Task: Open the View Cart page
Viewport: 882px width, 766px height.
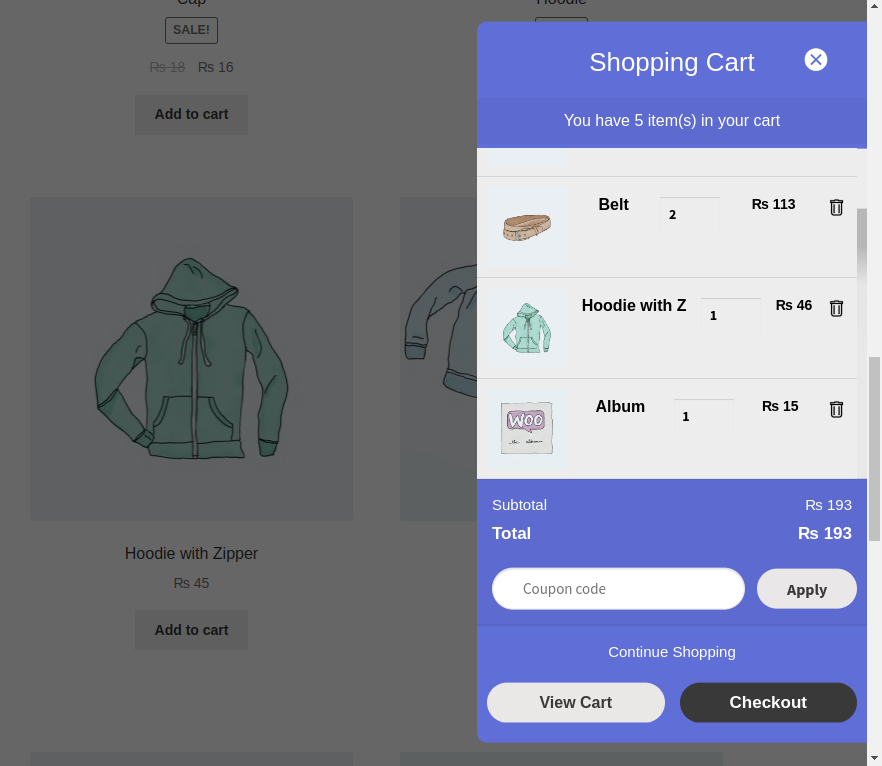Action: point(575,702)
